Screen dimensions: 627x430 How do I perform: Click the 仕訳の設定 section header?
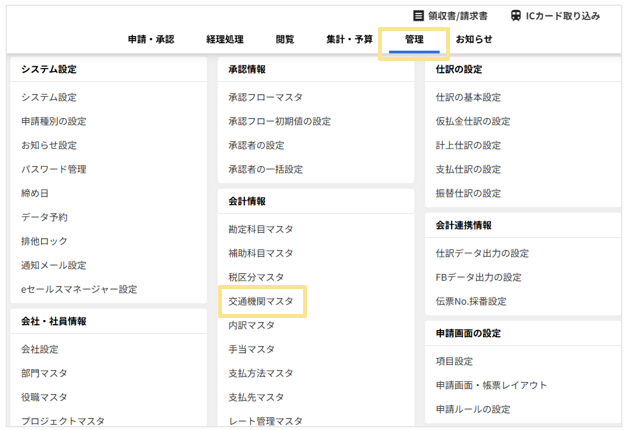459,69
